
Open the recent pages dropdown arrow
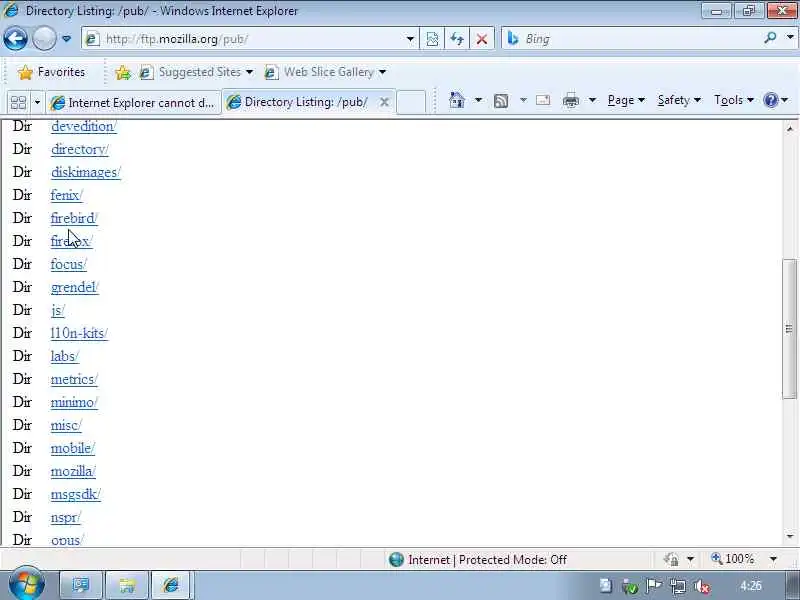tap(66, 39)
